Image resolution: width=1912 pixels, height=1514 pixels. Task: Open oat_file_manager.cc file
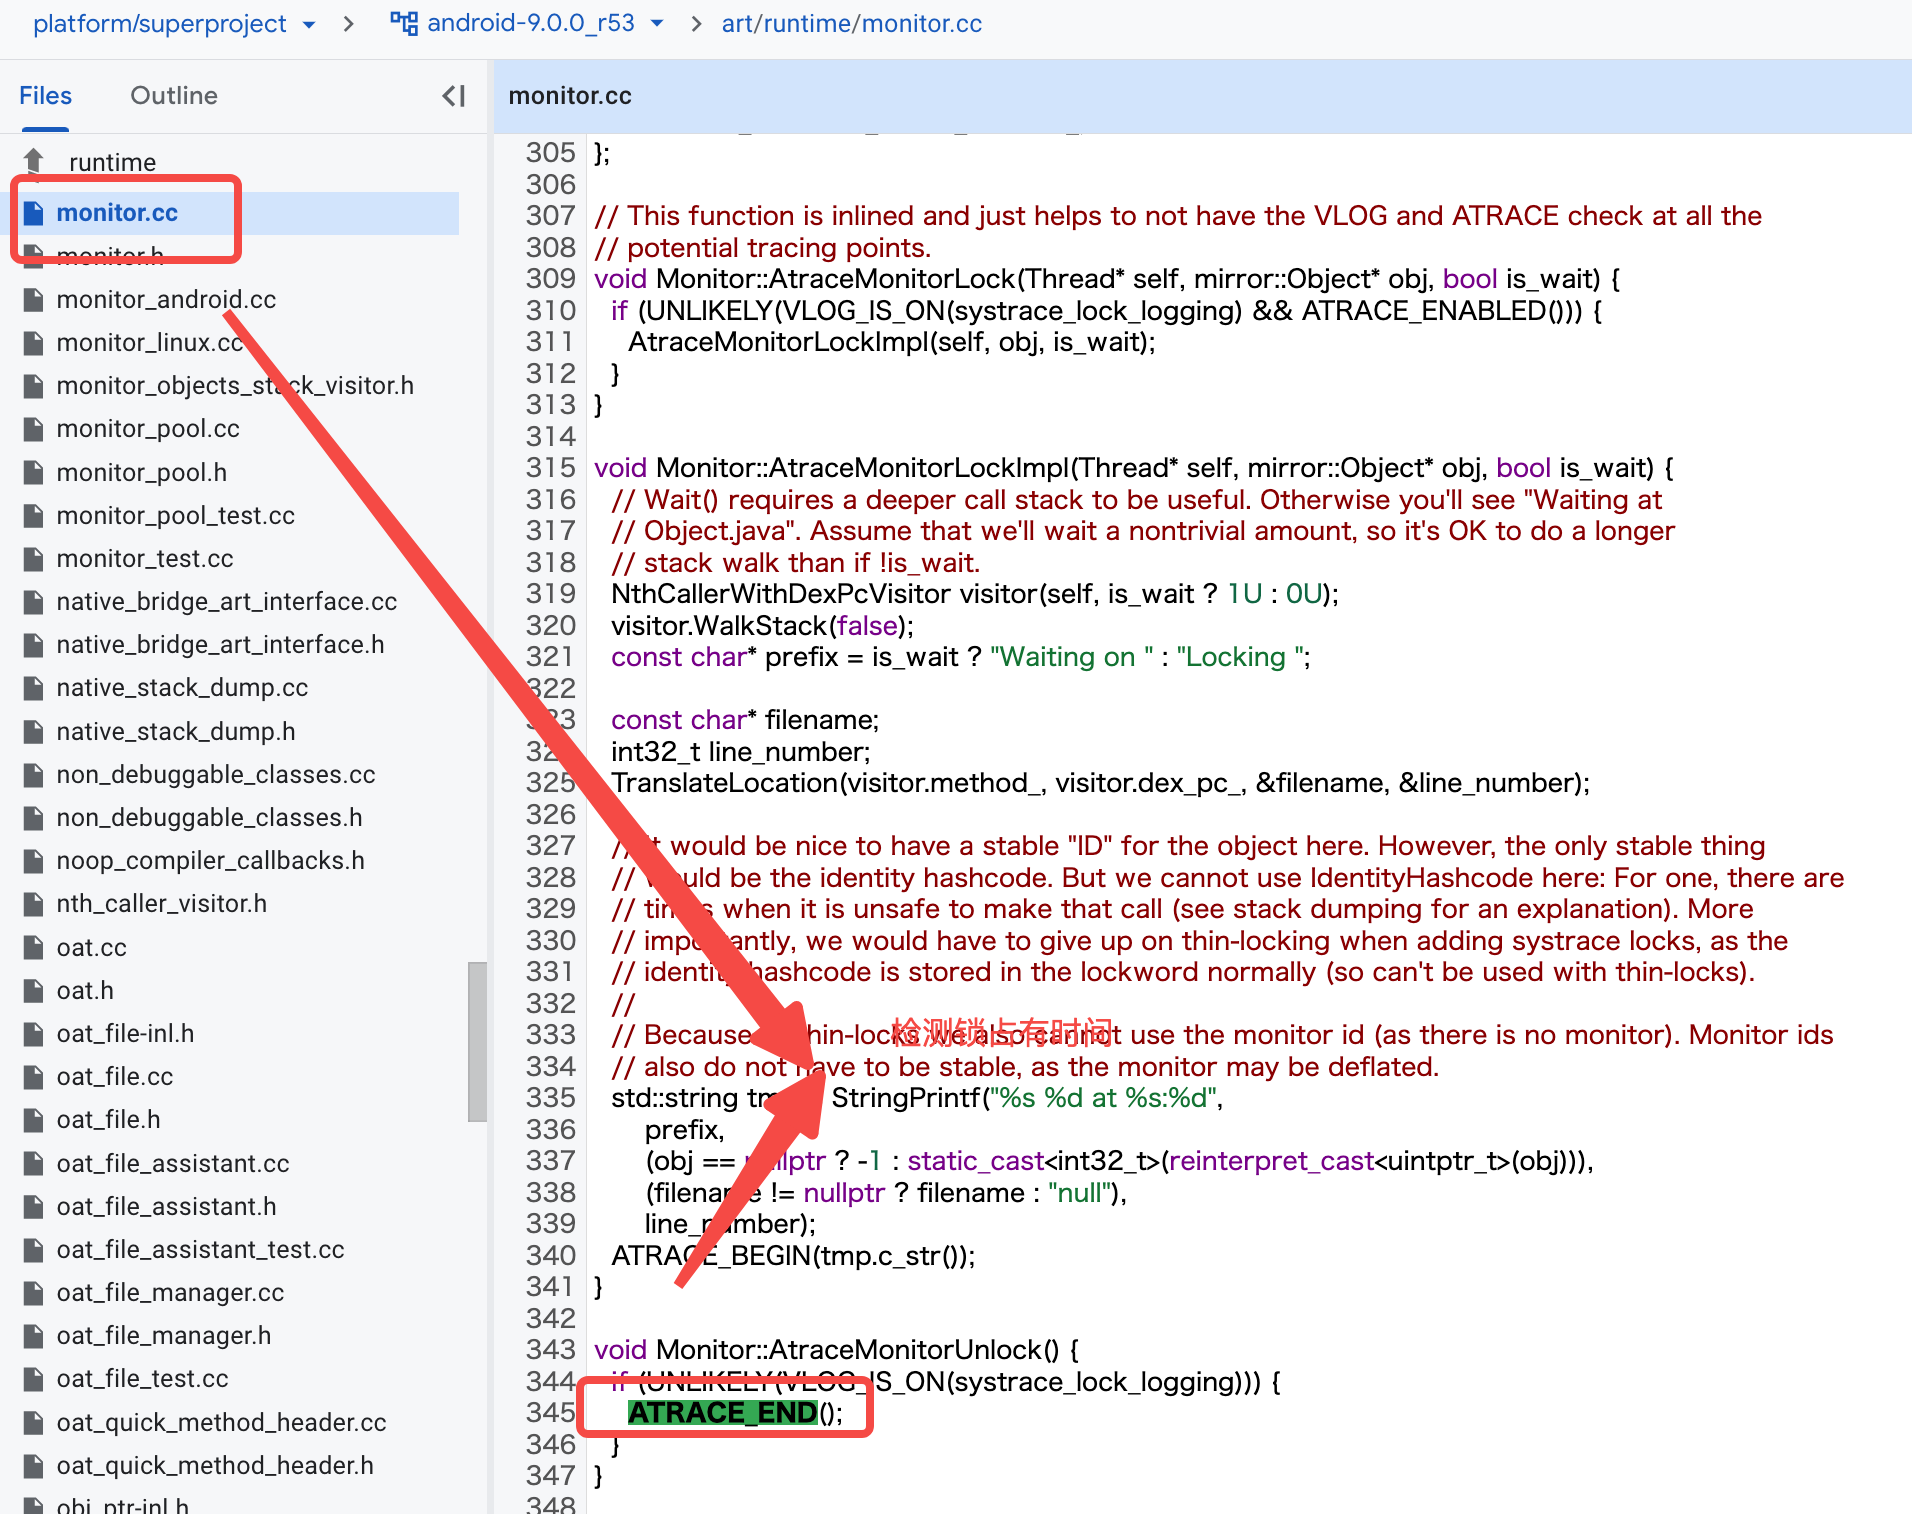click(x=170, y=1292)
